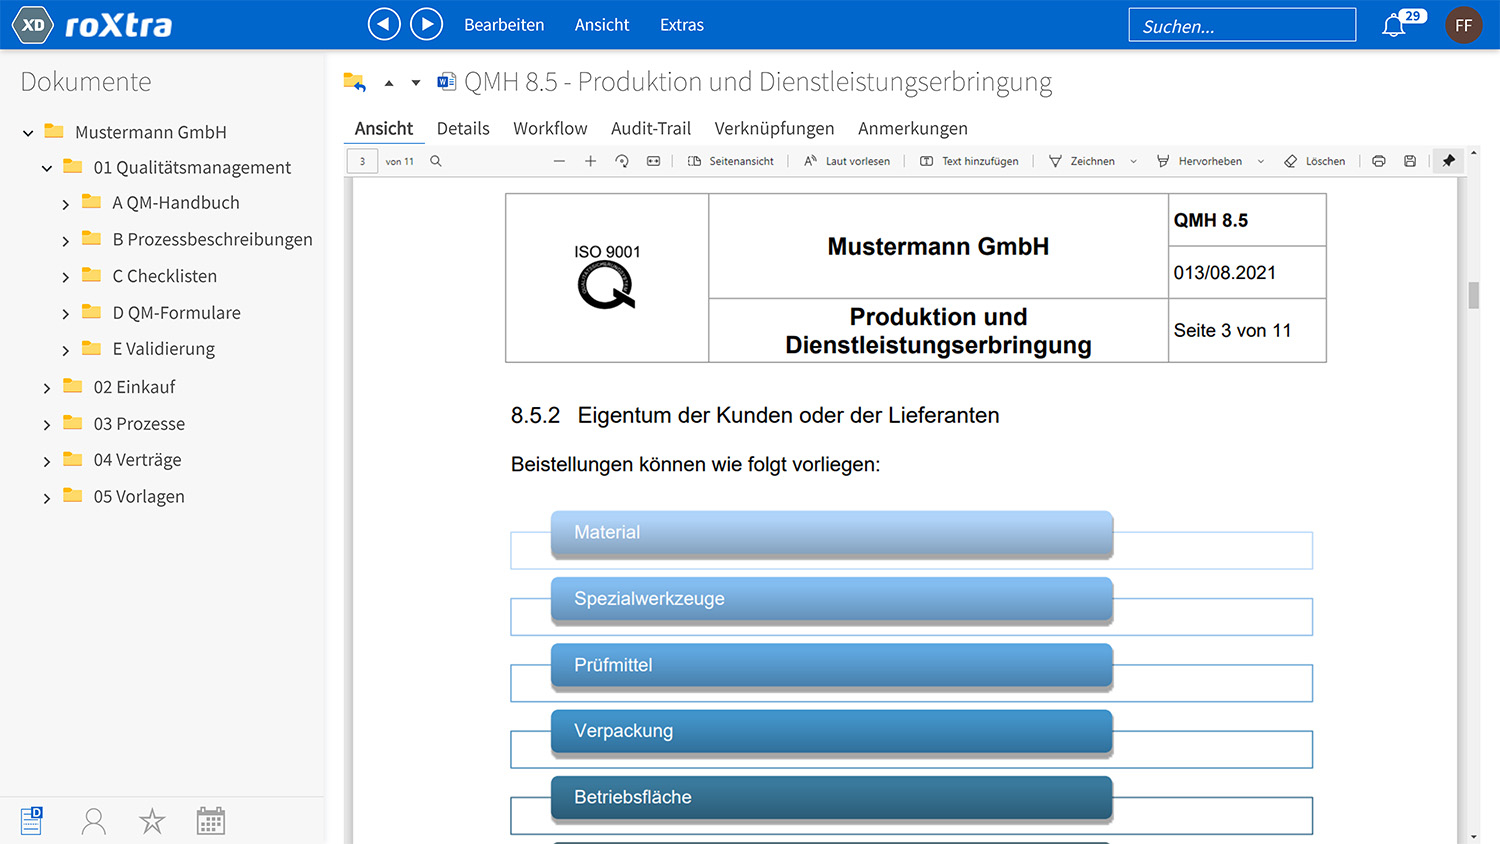The height and width of the screenshot is (844, 1500).
Task: Click the zoom in plus icon
Action: tap(591, 161)
